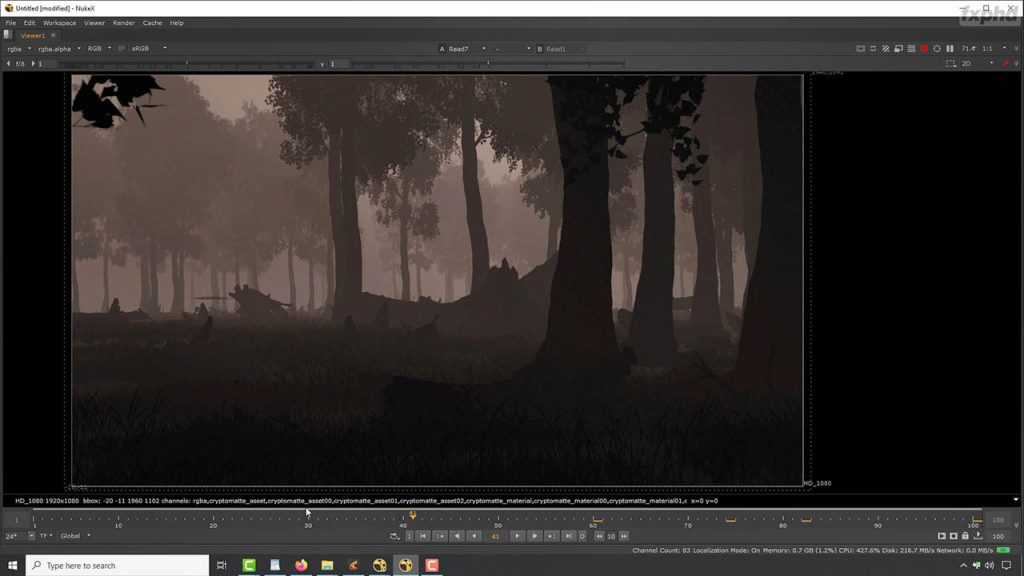Click the red stop-updating icon in viewer toolbar

click(924, 49)
